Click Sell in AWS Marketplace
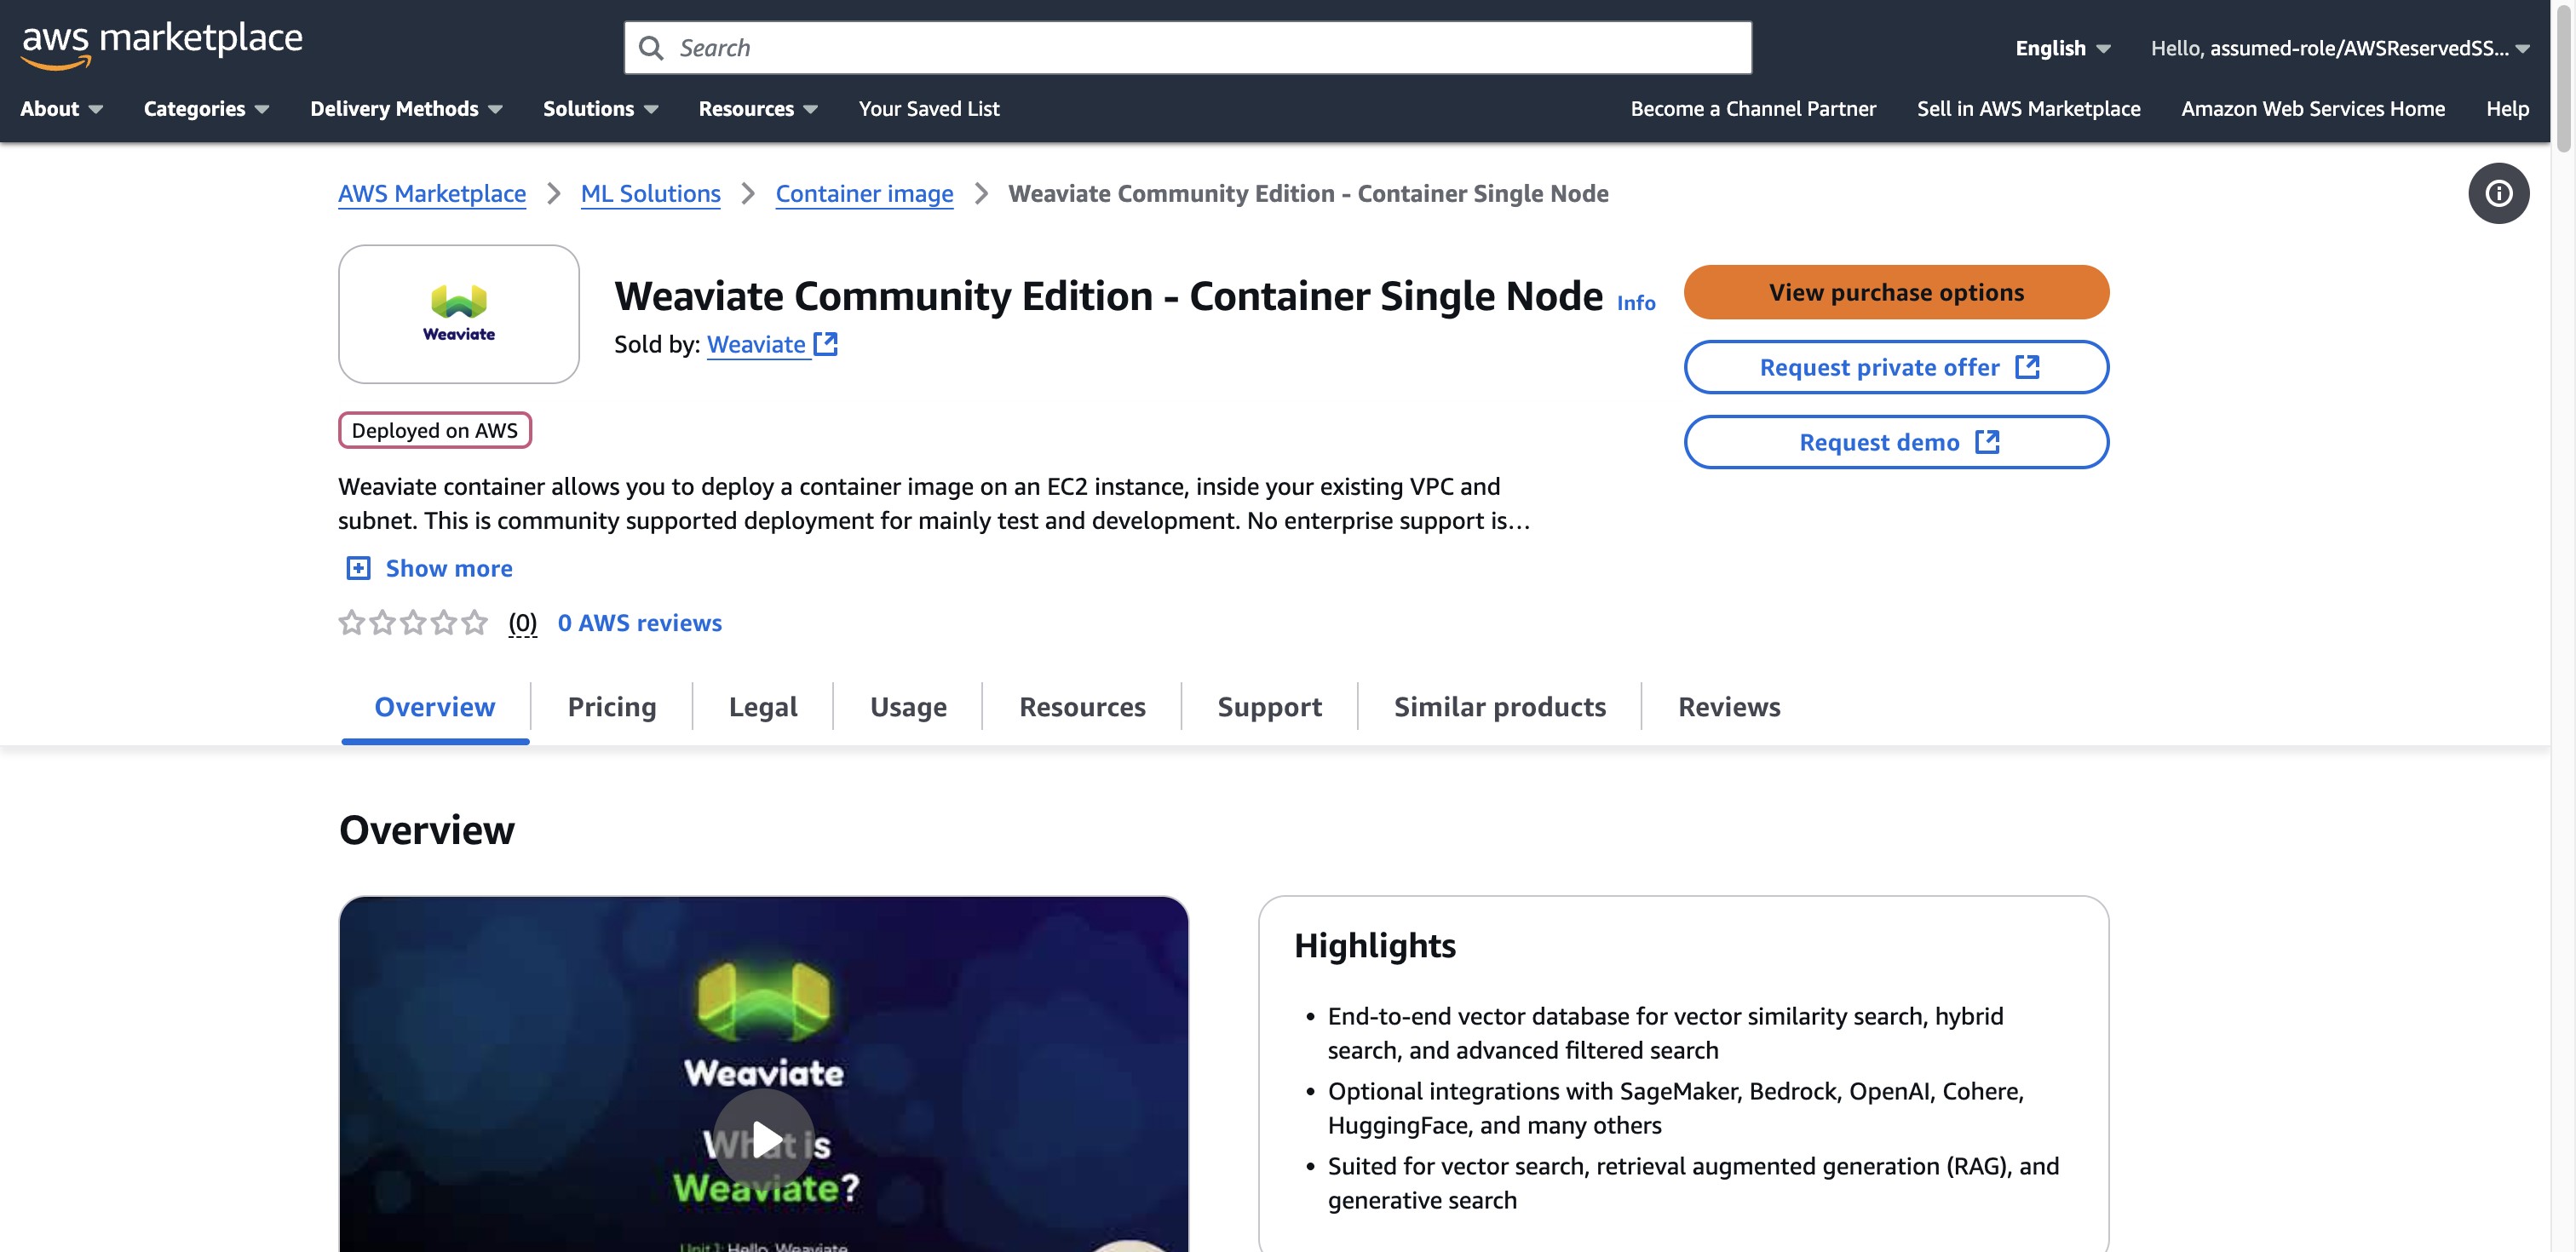 tap(2028, 109)
